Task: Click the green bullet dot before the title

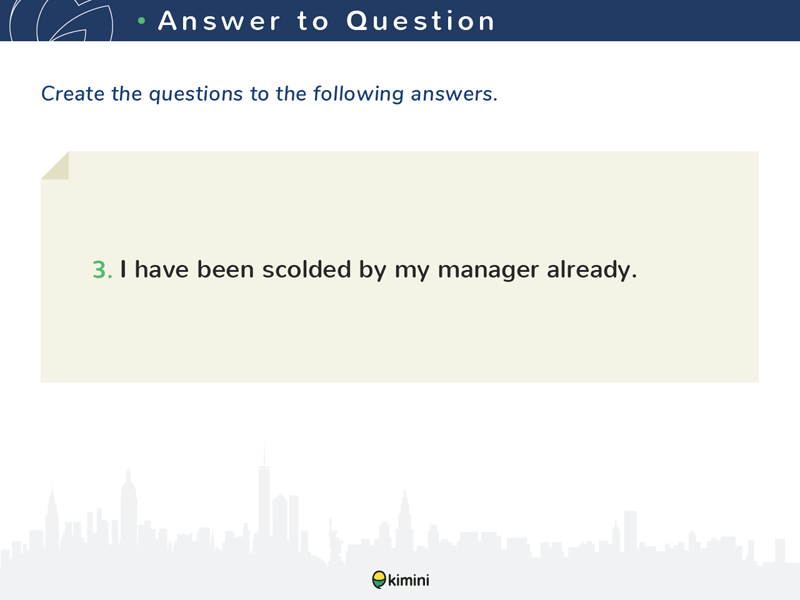Action: pos(143,21)
